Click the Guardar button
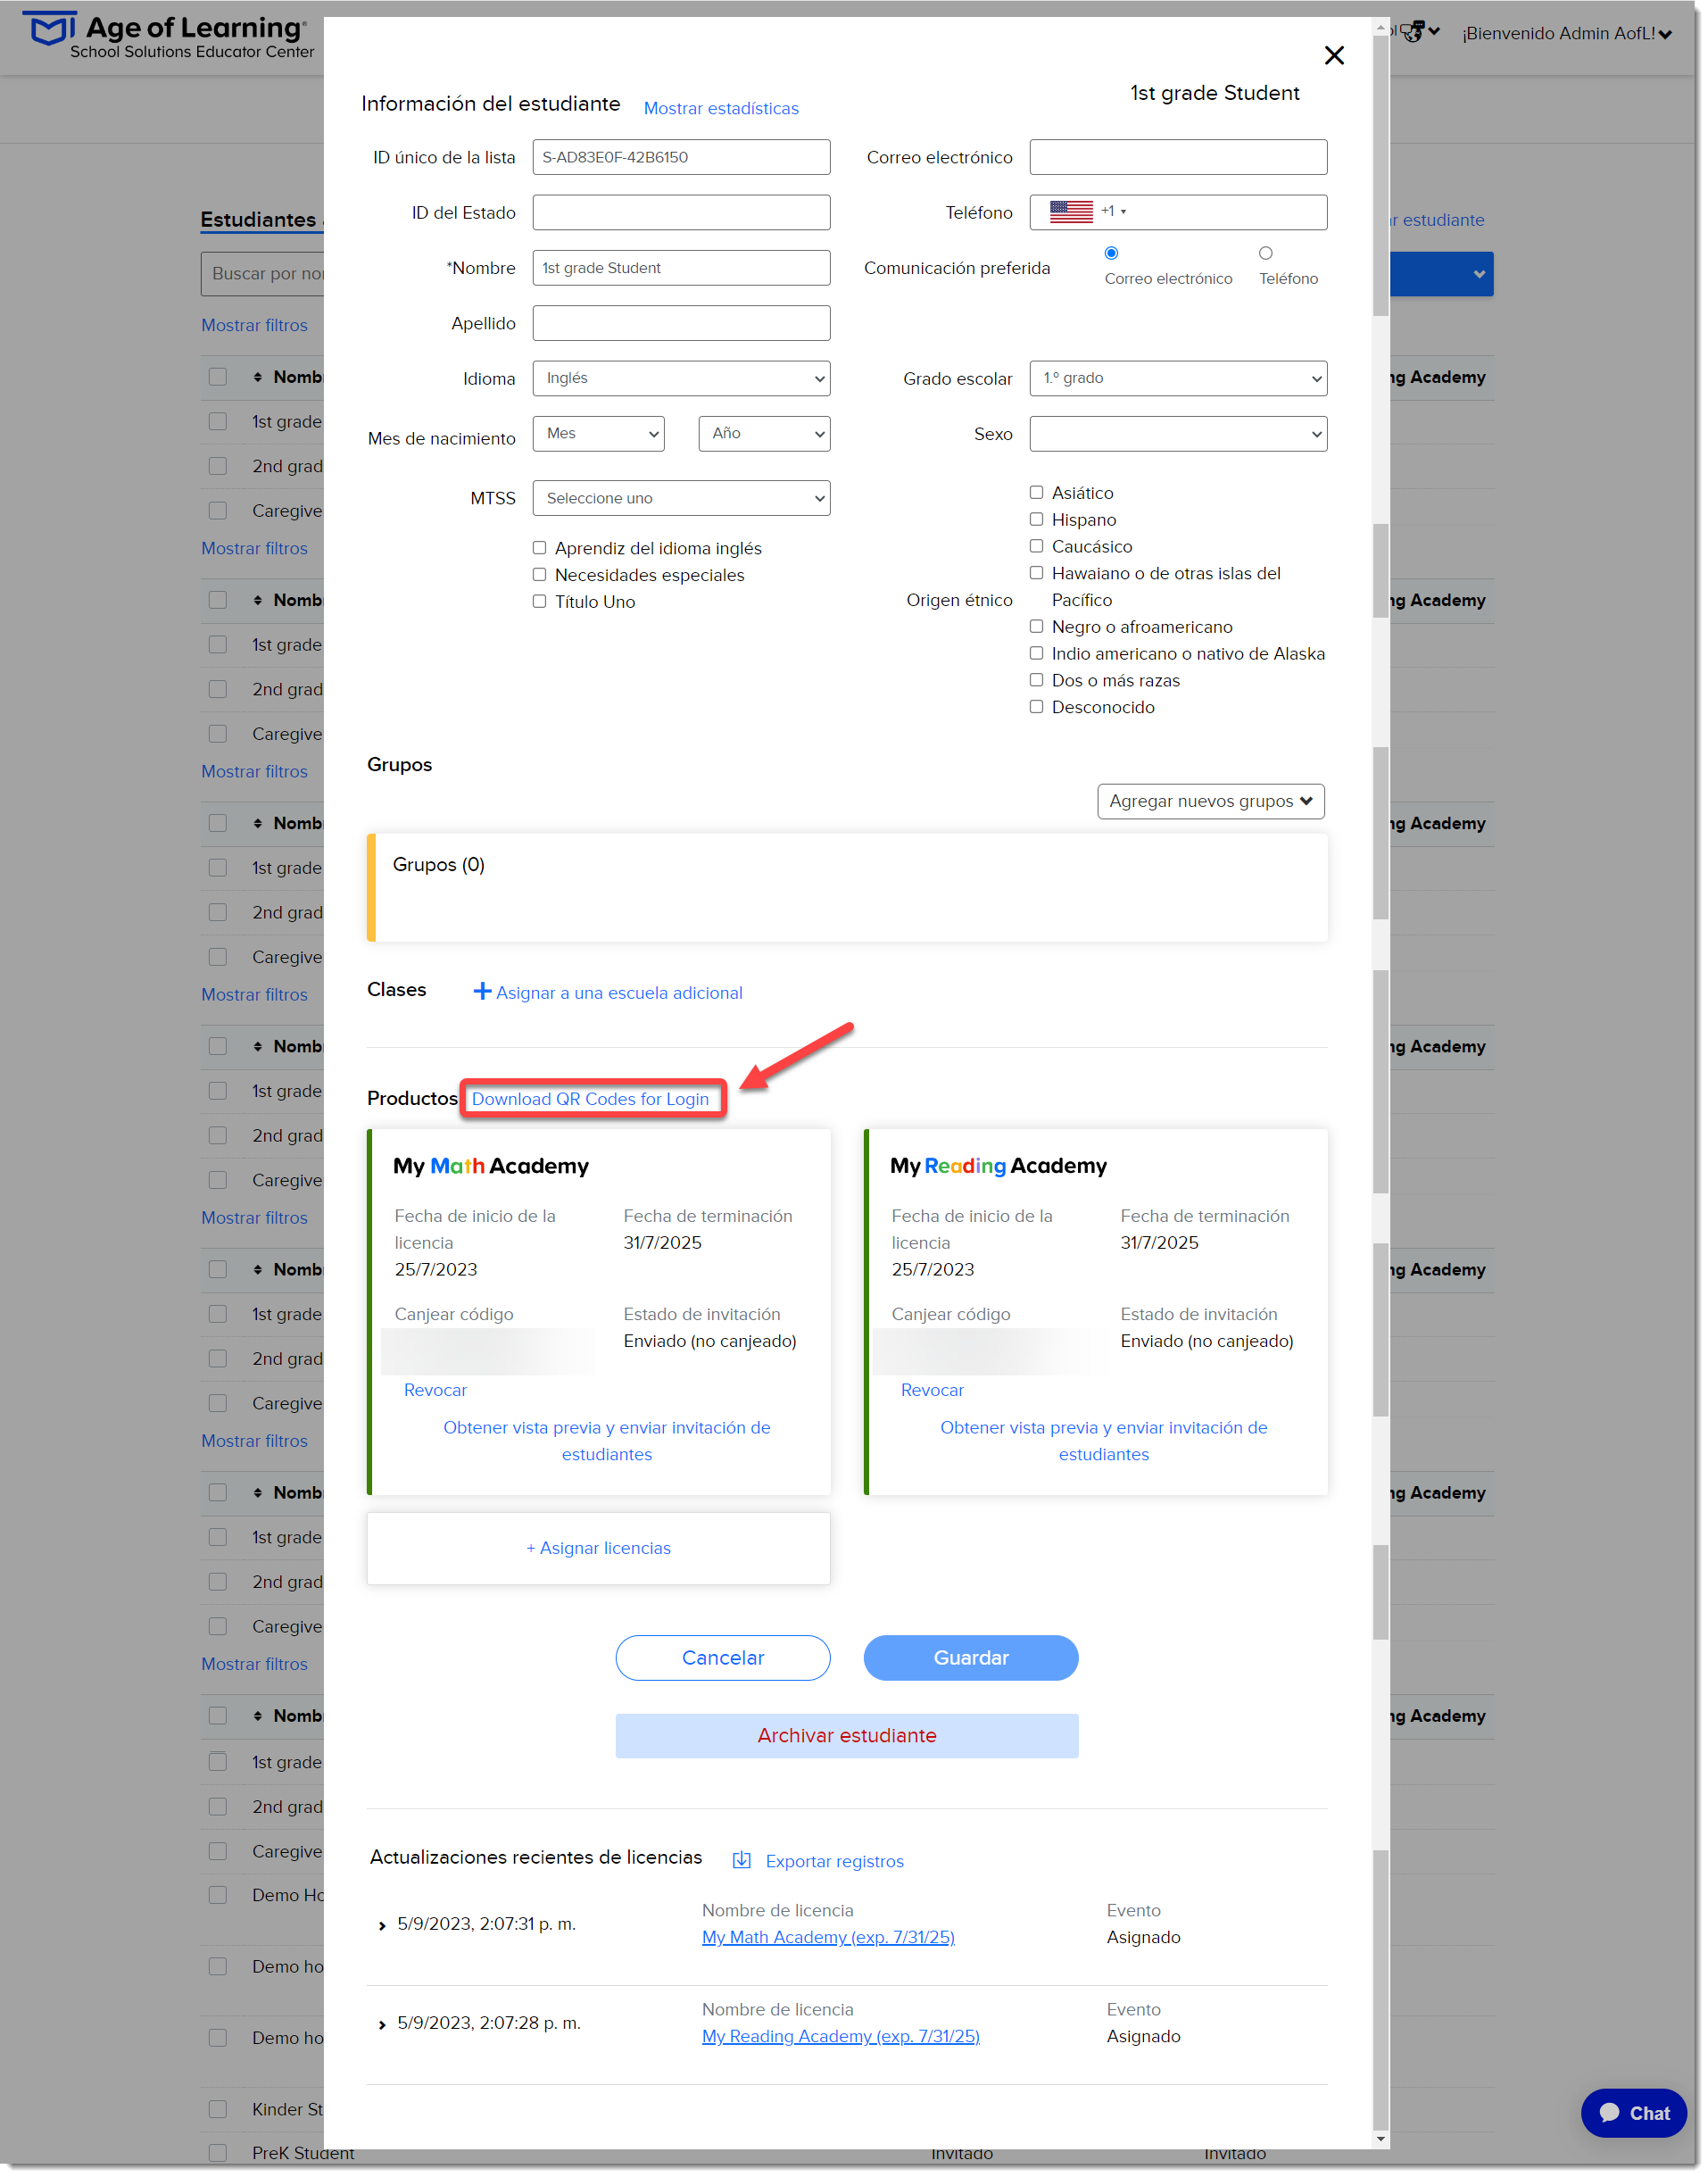 click(970, 1657)
